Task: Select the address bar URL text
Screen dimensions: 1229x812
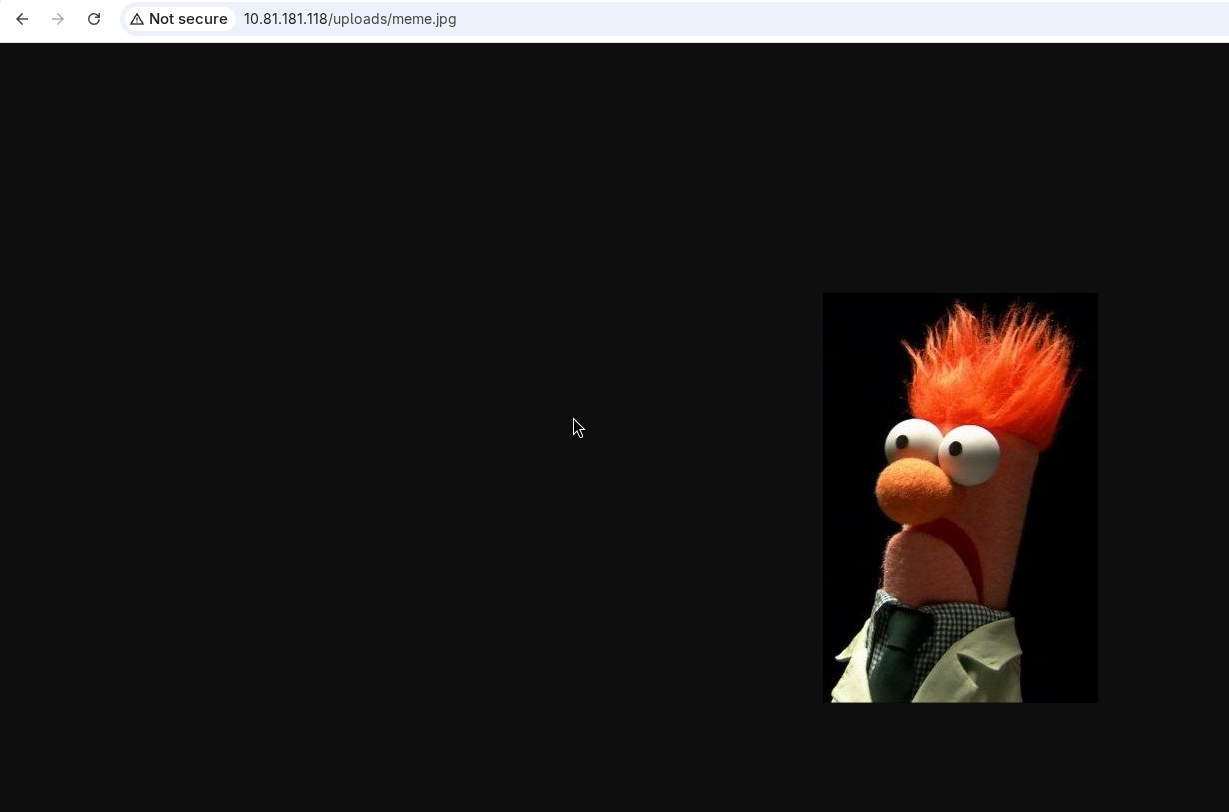Action: [x=350, y=19]
